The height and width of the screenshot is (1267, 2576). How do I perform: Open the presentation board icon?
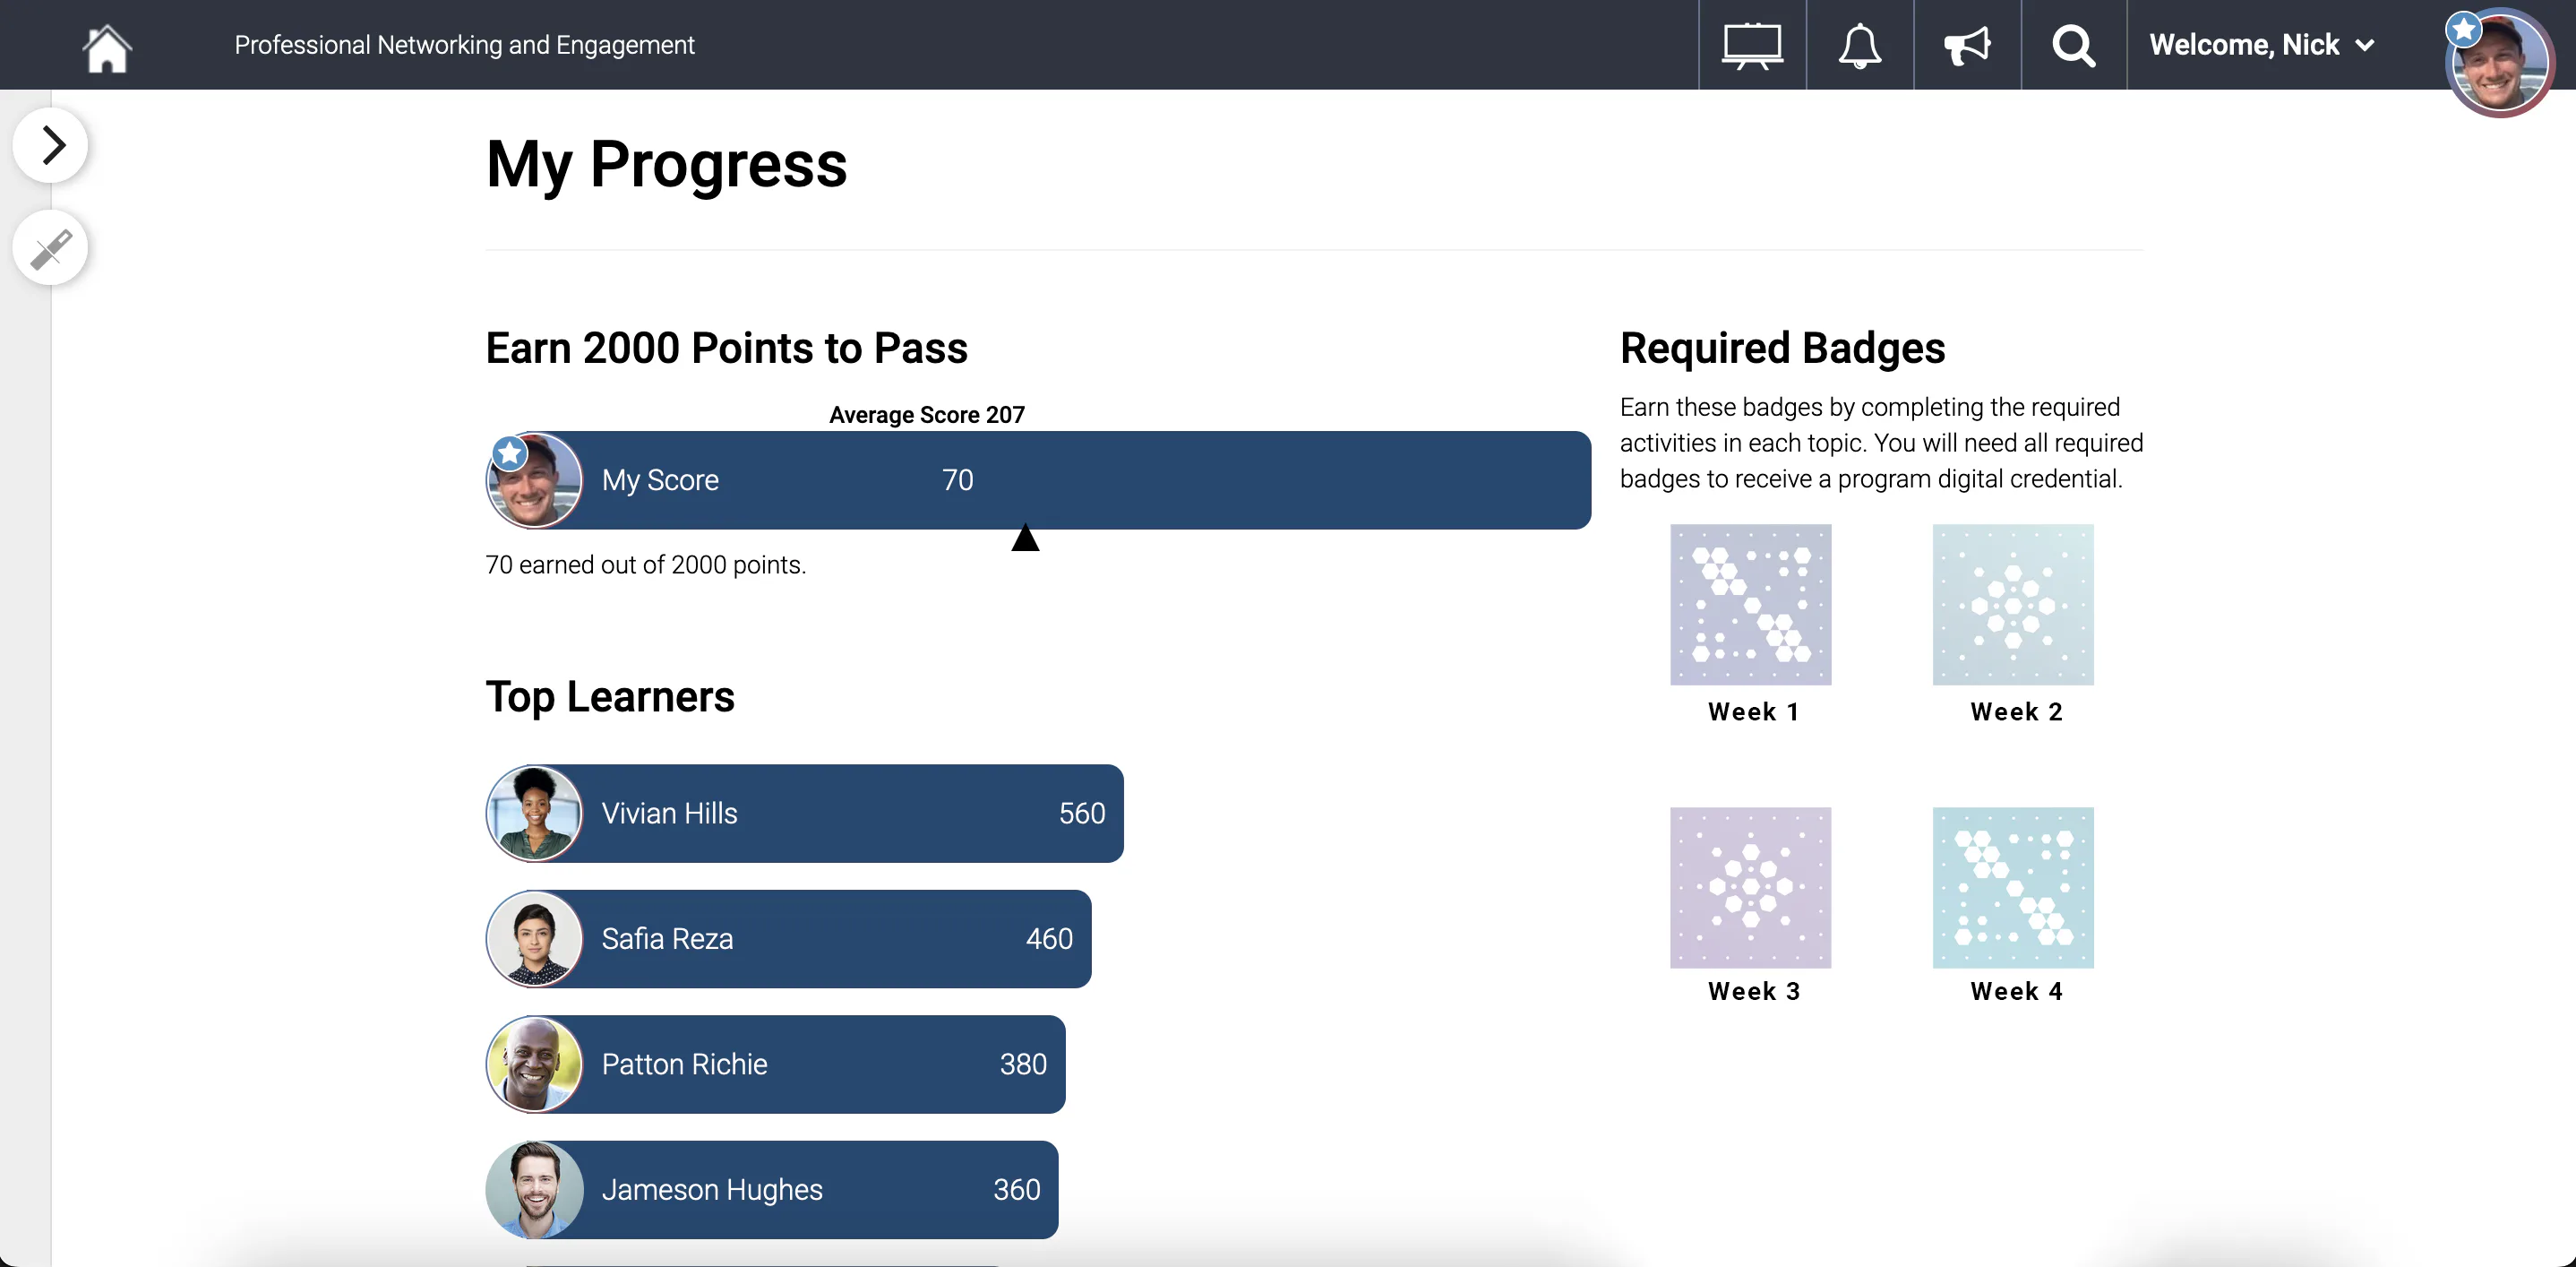tap(1752, 46)
